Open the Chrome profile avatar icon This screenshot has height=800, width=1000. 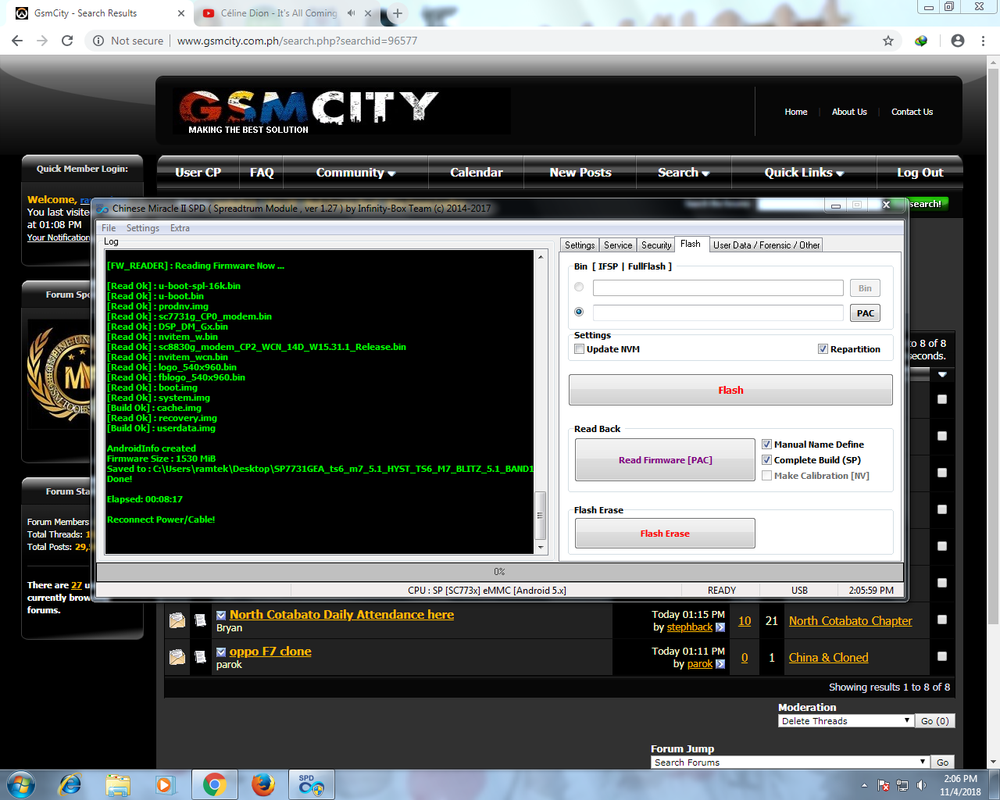(957, 41)
